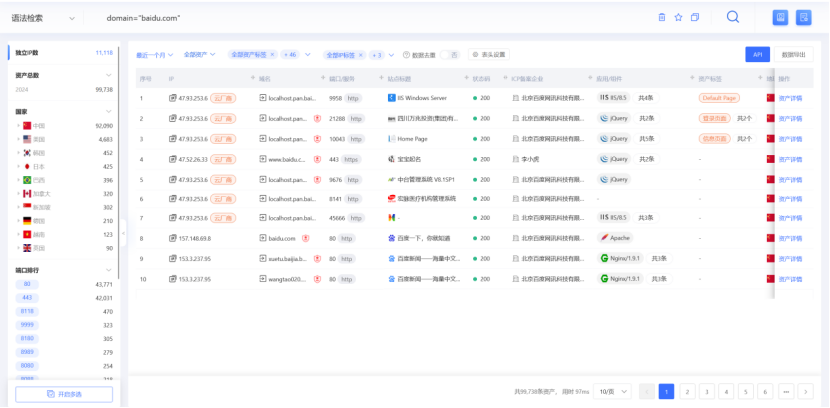
Task: Collapse the left sidebar using the handle
Action: [x=123, y=233]
